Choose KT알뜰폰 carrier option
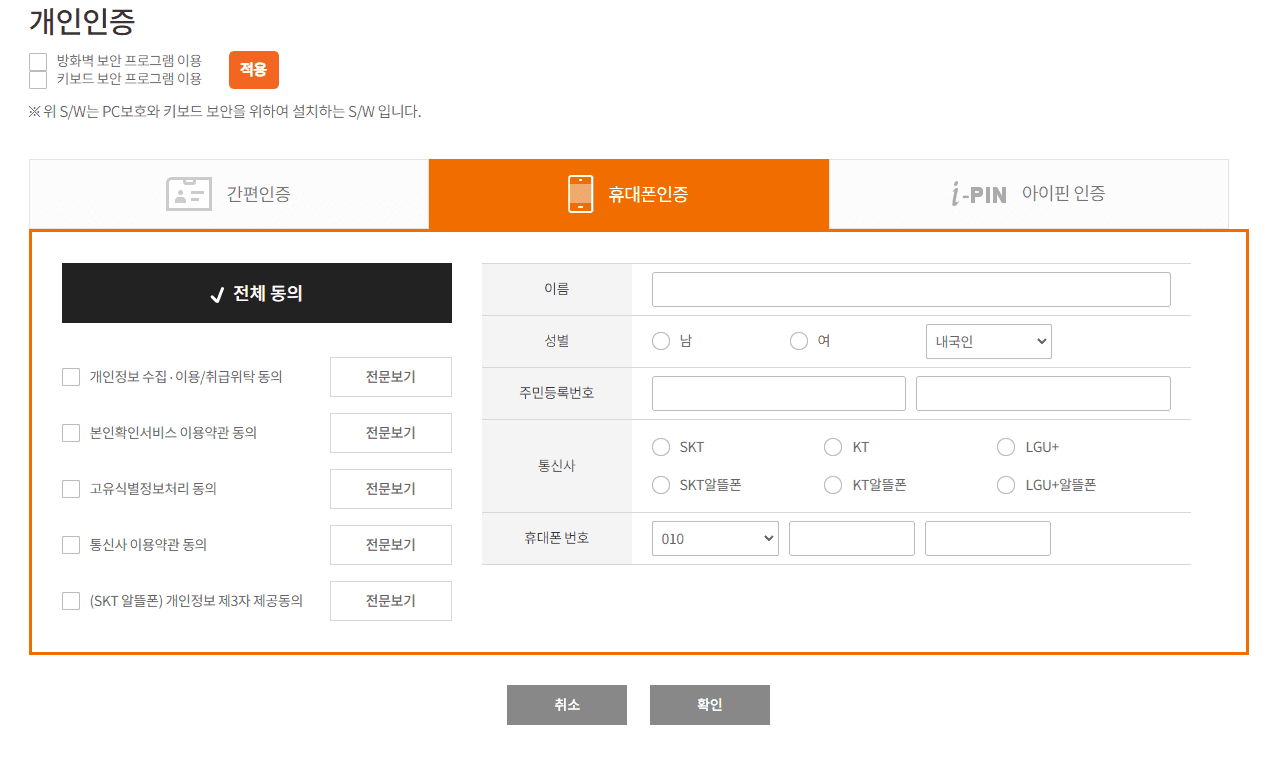The width and height of the screenshot is (1285, 766). pyautogui.click(x=833, y=485)
